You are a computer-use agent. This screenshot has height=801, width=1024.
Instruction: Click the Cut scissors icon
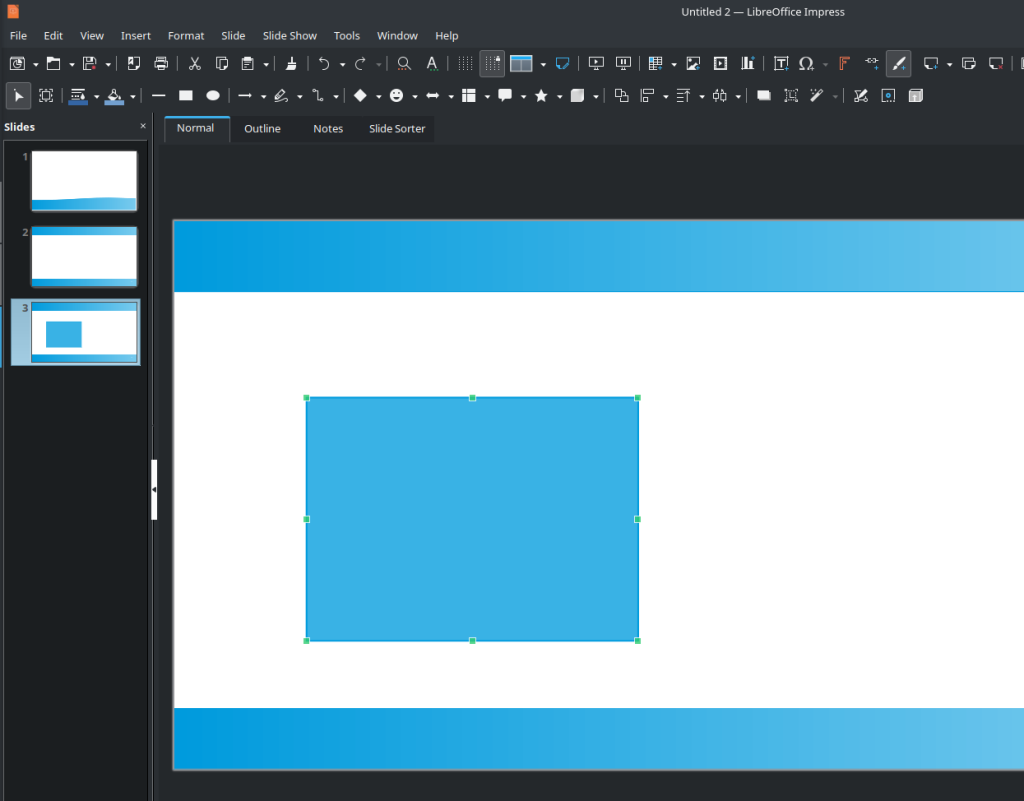click(195, 64)
